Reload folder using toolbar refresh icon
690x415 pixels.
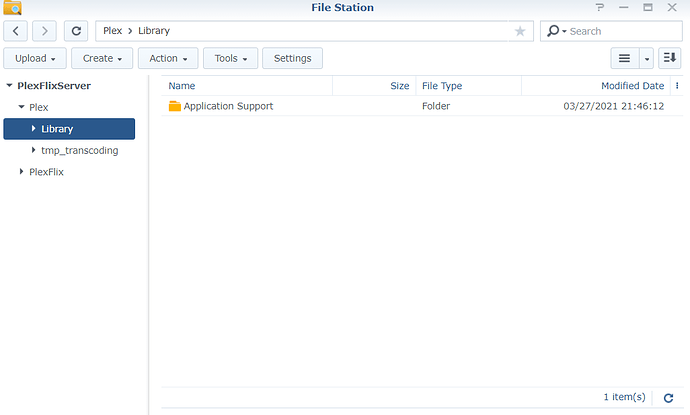(76, 31)
